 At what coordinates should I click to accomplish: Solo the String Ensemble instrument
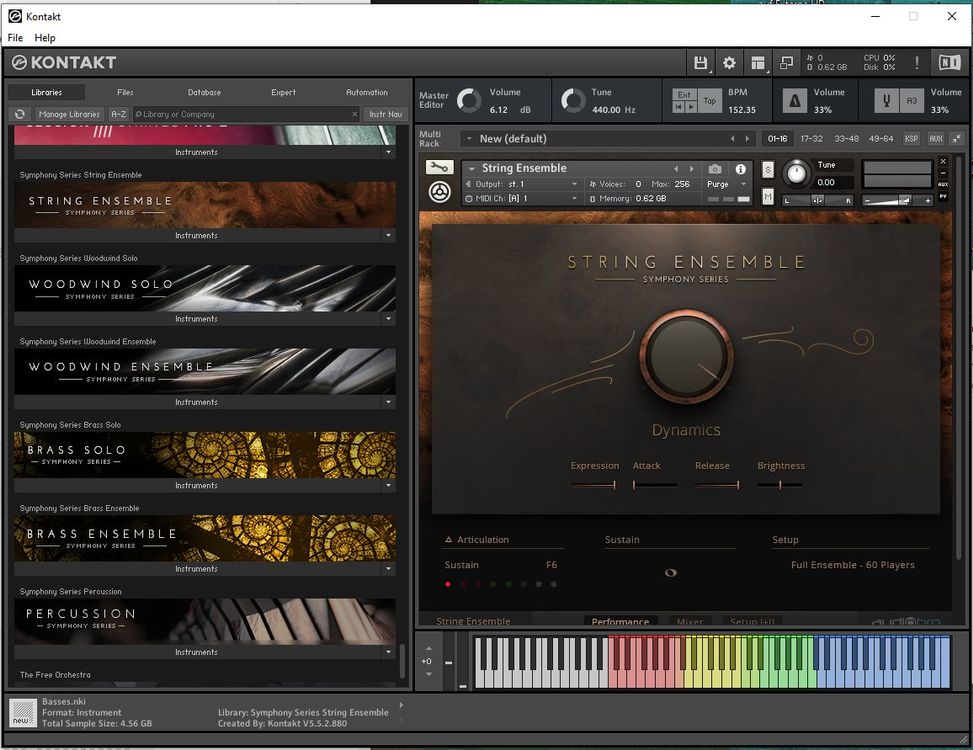coord(767,169)
